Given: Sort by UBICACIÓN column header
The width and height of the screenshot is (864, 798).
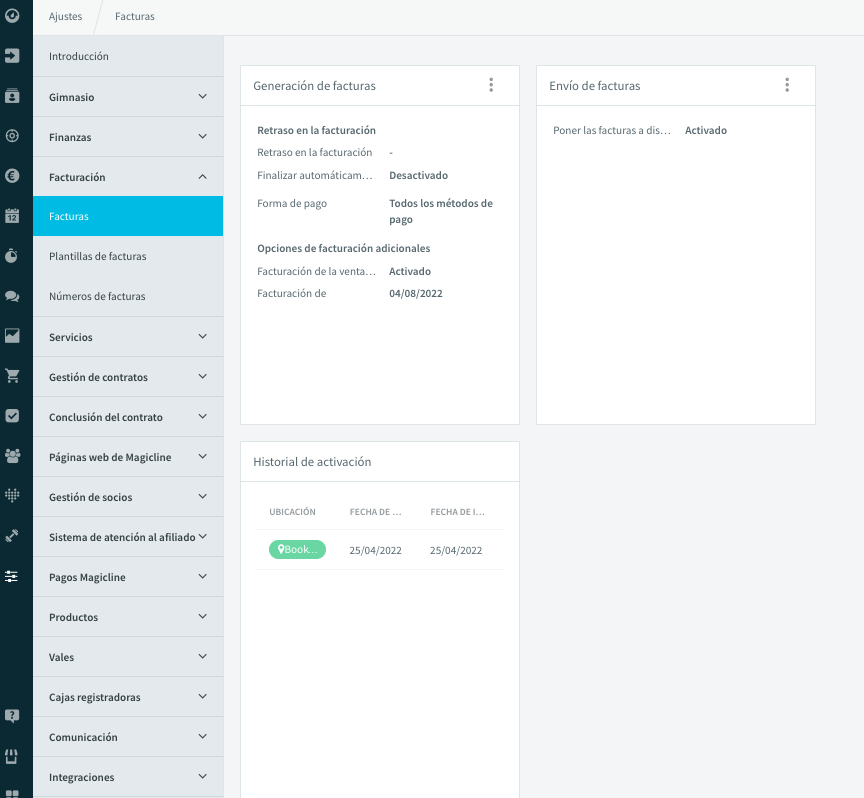Looking at the screenshot, I should (x=292, y=512).
